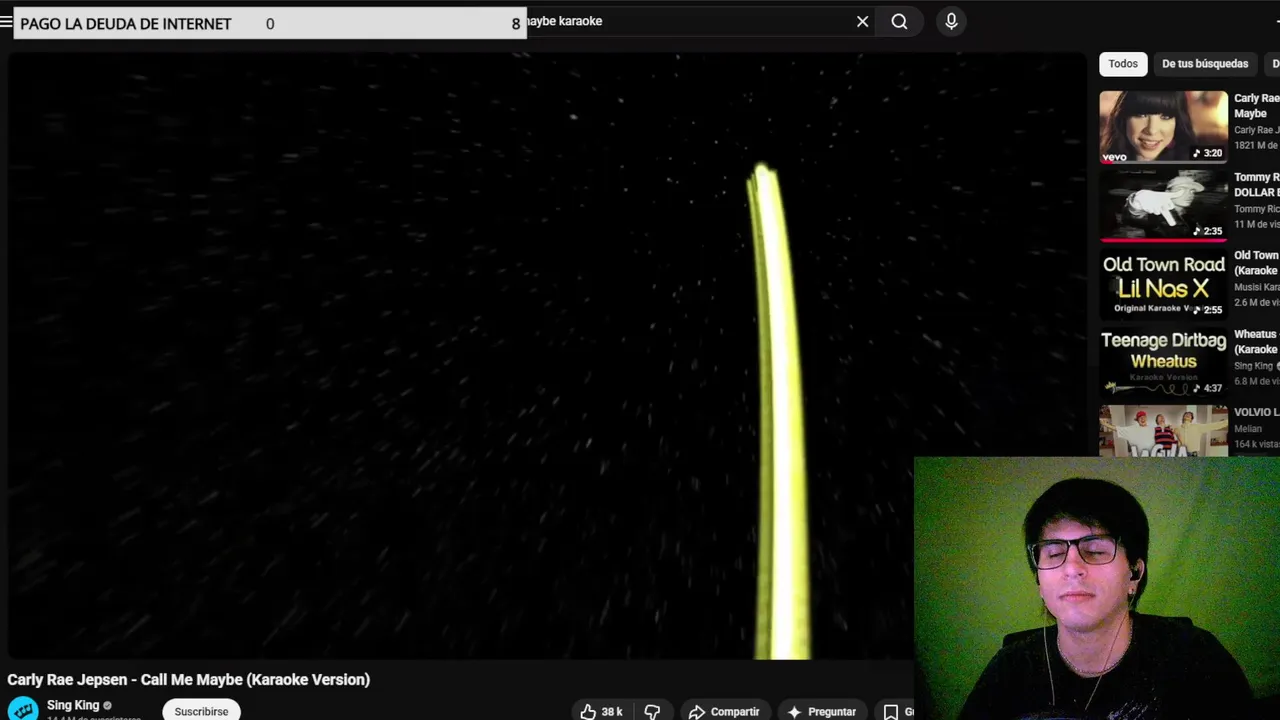The image size is (1280, 720).
Task: Clear the search box with the X icon
Action: click(862, 21)
